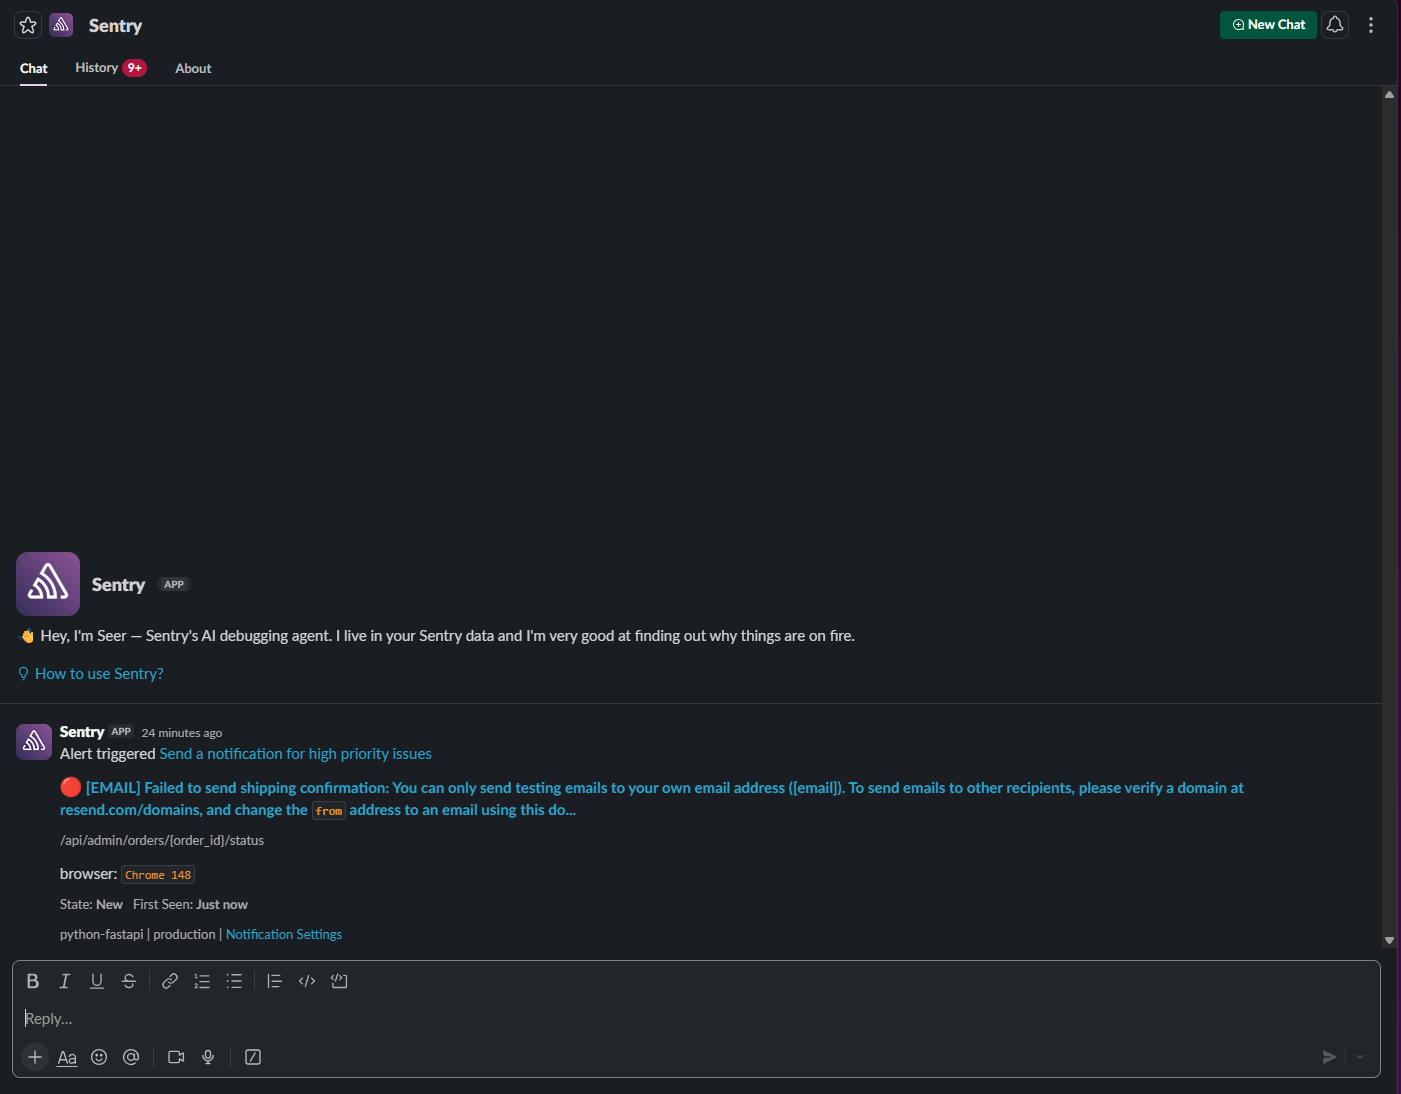Insert a blockquote
This screenshot has height=1094, width=1401.
[x=274, y=981]
